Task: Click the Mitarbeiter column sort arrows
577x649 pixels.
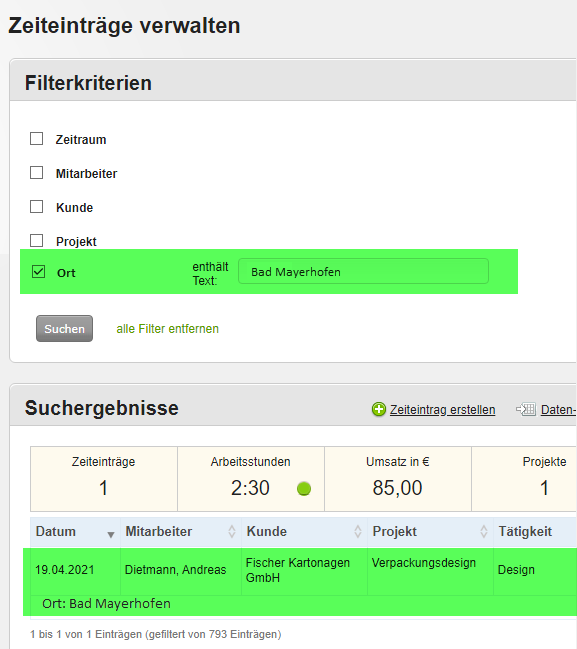Action: tap(232, 531)
